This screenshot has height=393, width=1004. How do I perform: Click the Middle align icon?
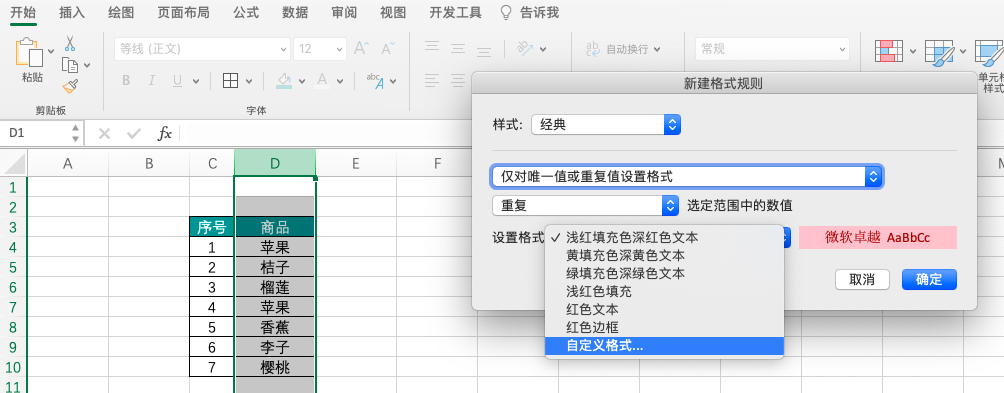457,49
